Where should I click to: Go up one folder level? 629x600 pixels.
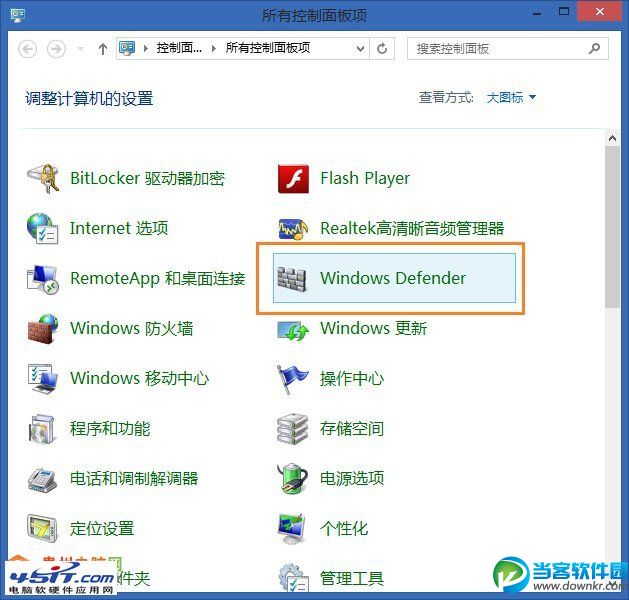tap(103, 49)
